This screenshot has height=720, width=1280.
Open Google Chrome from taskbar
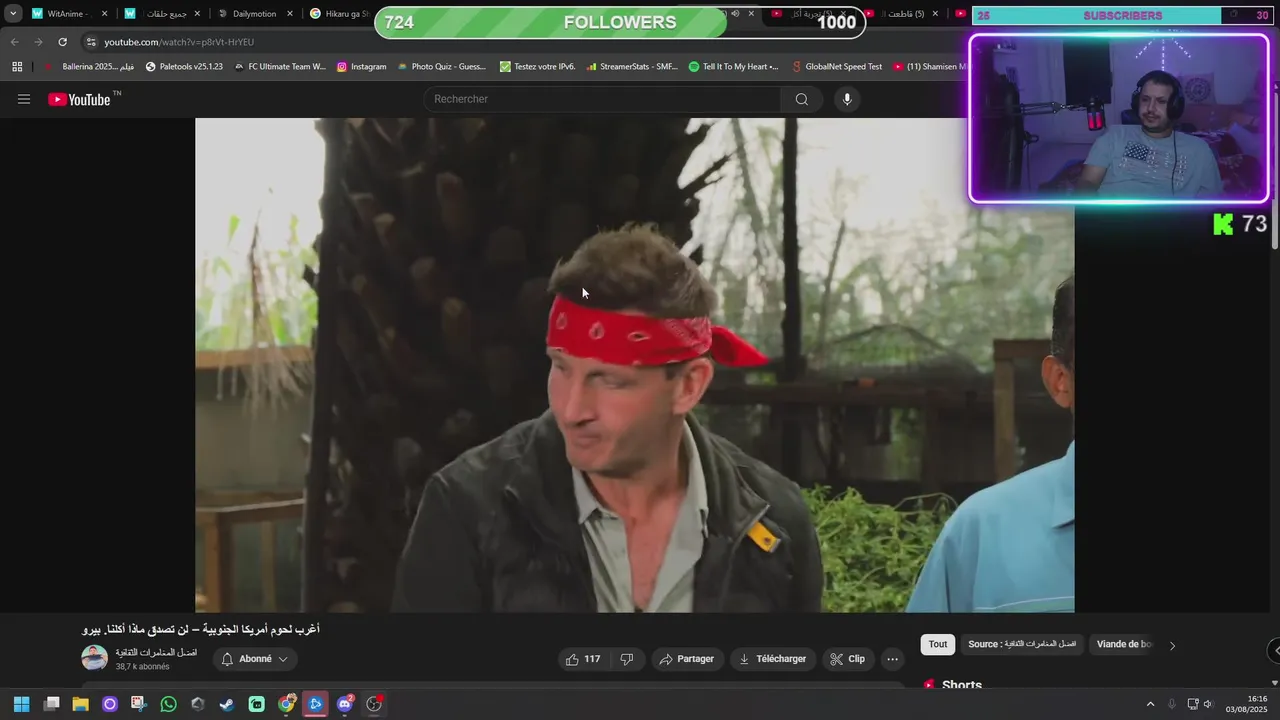[287, 704]
